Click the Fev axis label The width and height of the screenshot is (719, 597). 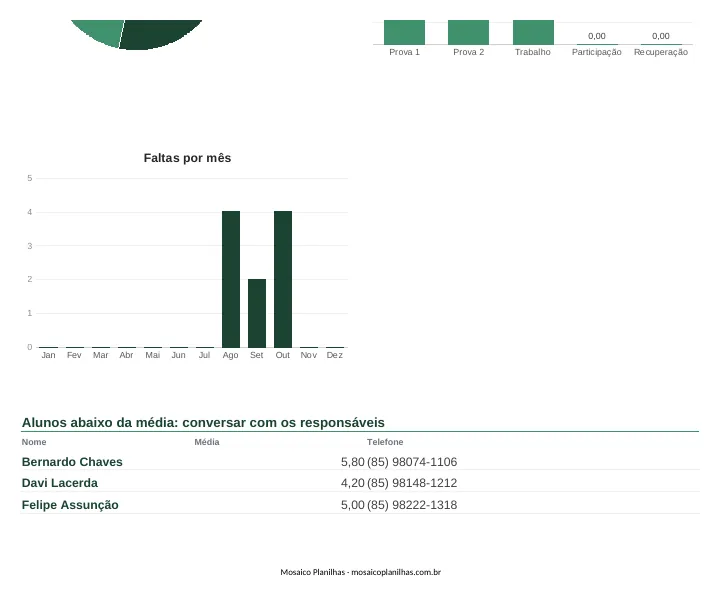(74, 355)
